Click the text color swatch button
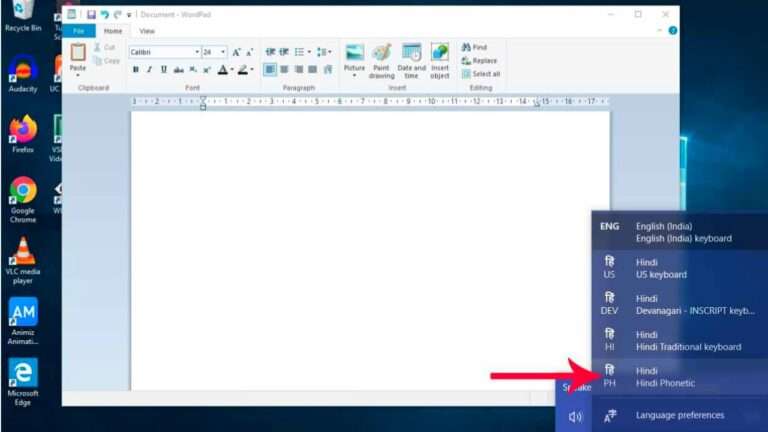 click(224, 70)
